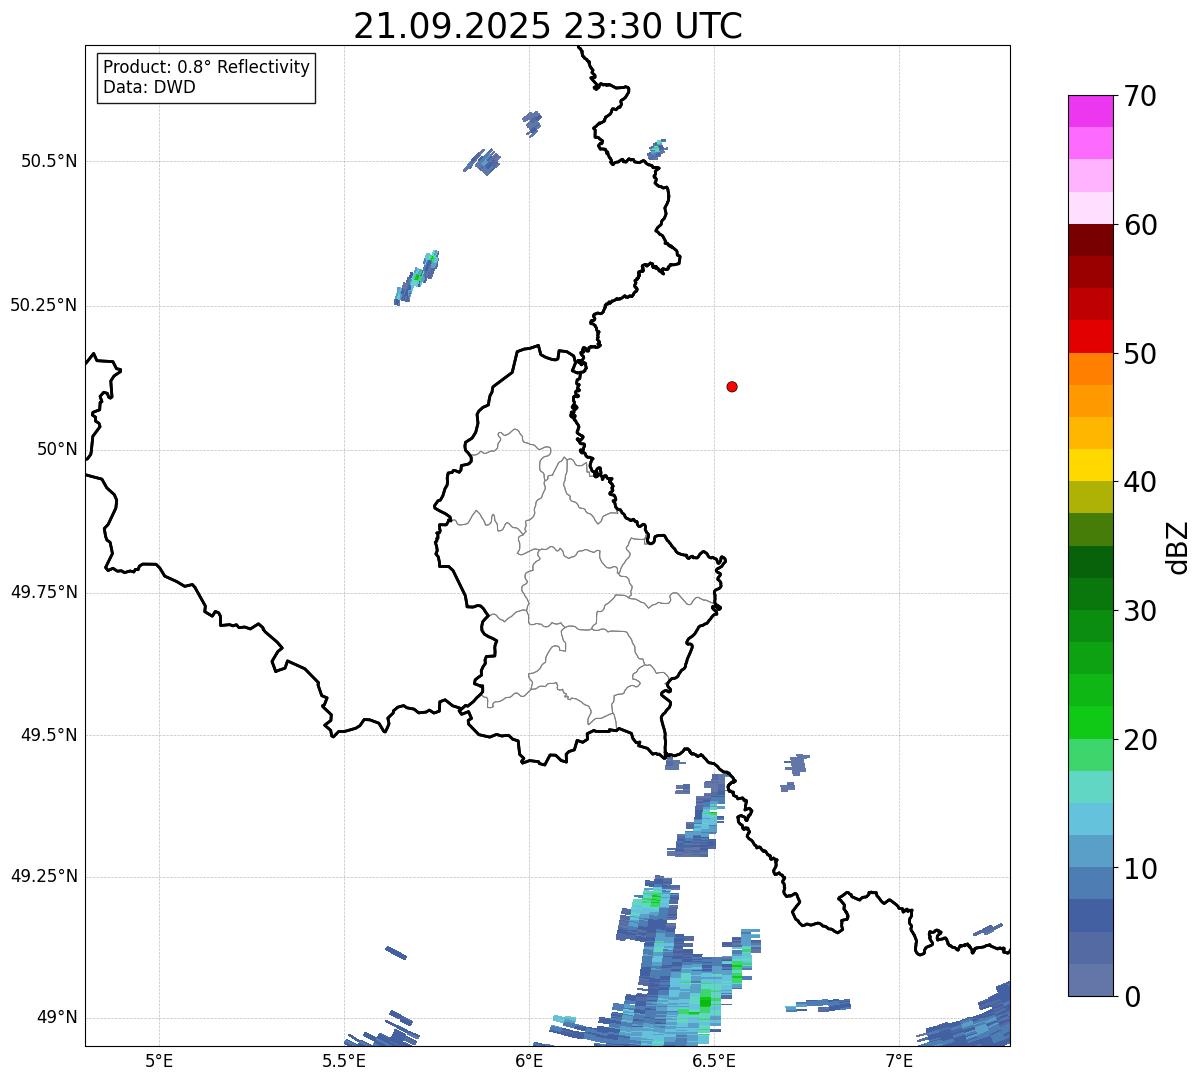Image resolution: width=1202 pixels, height=1081 pixels.
Task: Click the colorbar tick value 10
Action: tap(1140, 868)
